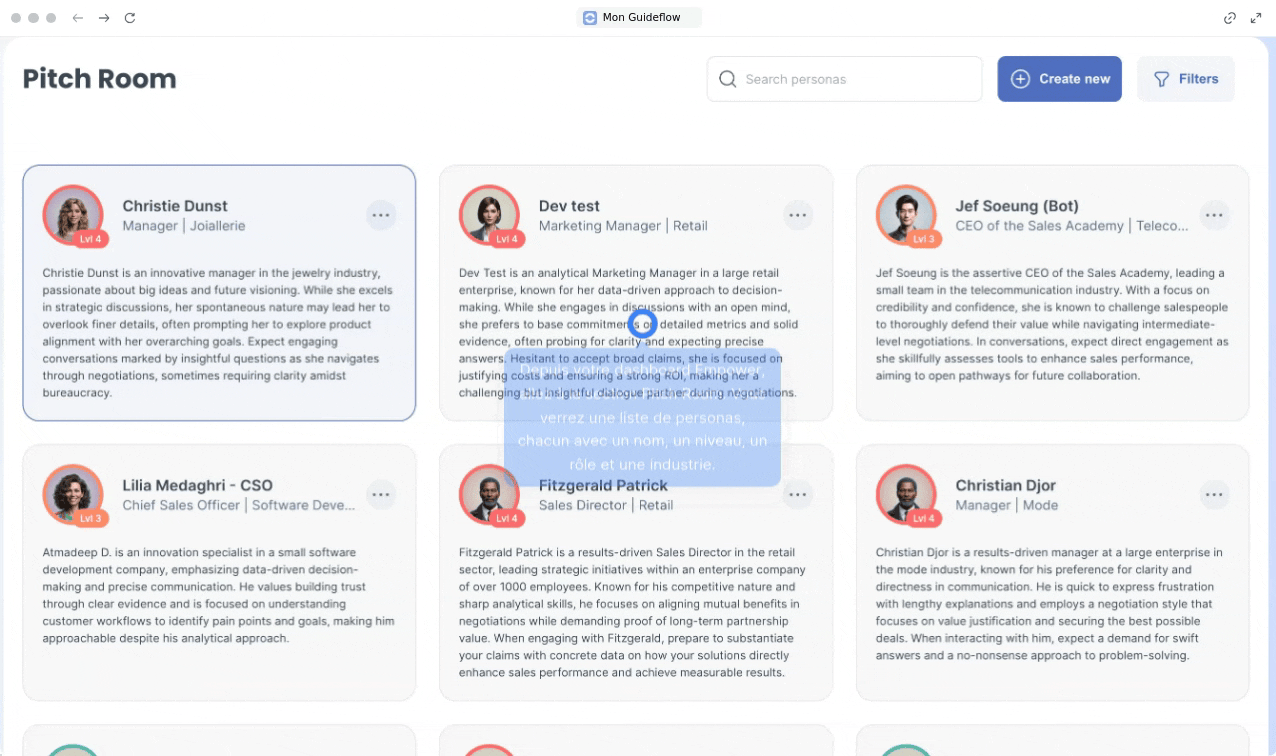Open Lilia Medaghri card more options

coord(380,494)
